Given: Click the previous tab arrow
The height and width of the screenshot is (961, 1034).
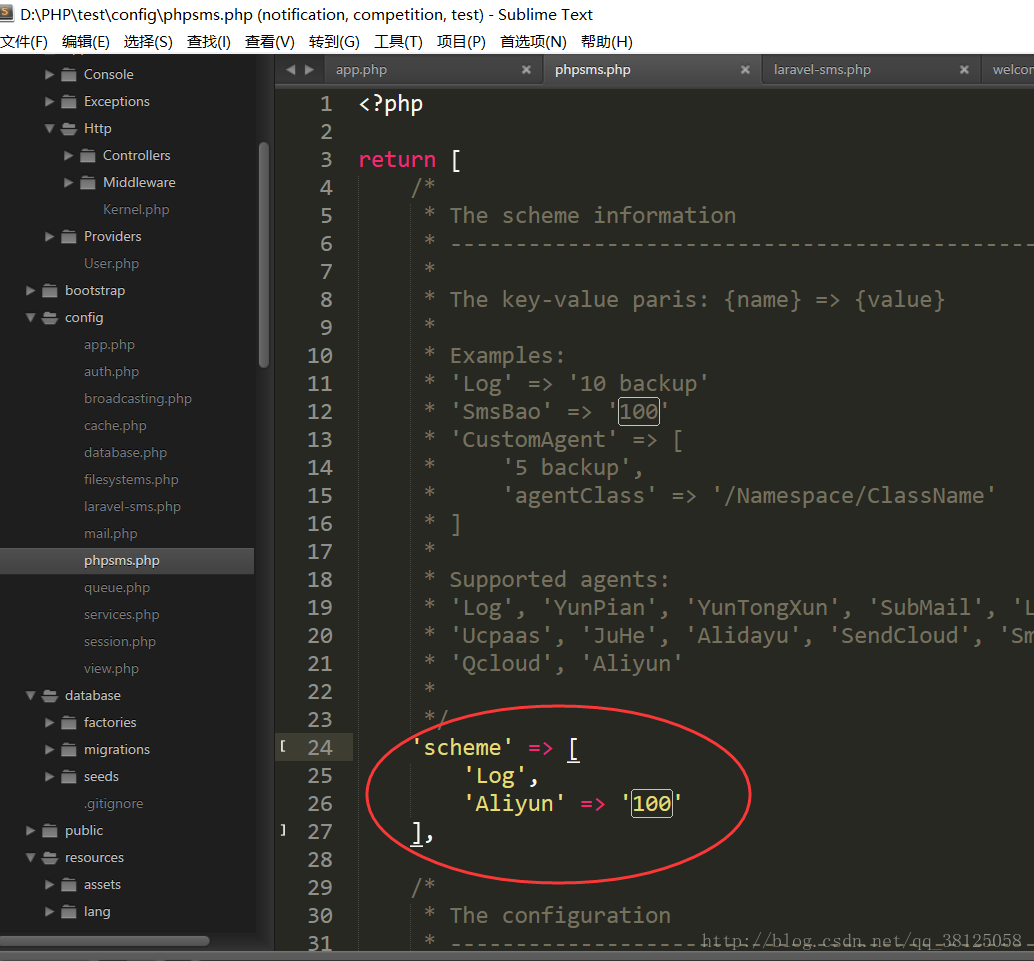Looking at the screenshot, I should click(291, 70).
